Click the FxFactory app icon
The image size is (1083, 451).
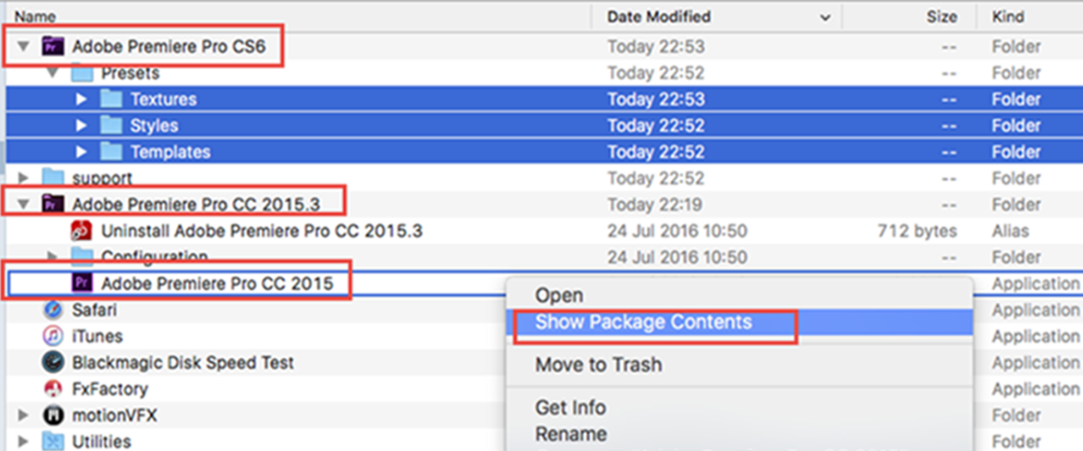tap(52, 389)
